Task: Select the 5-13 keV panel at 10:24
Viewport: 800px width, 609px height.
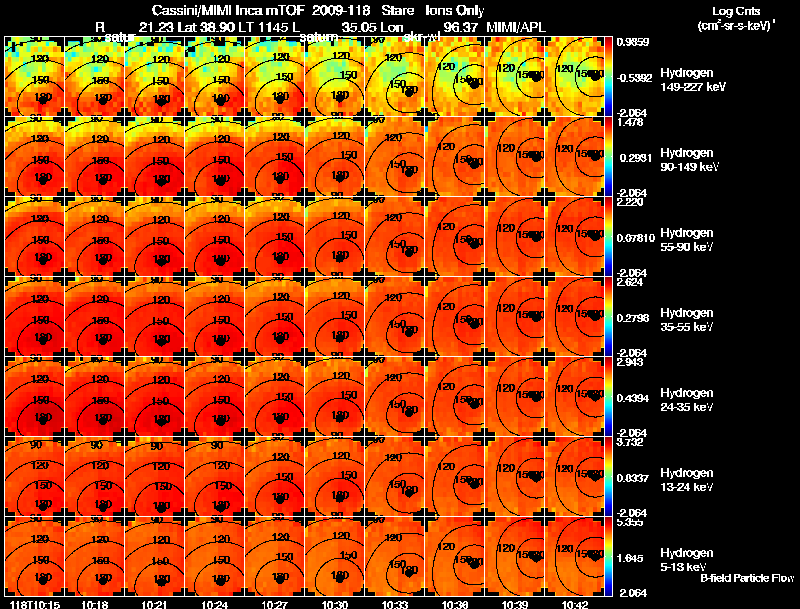Action: point(215,557)
